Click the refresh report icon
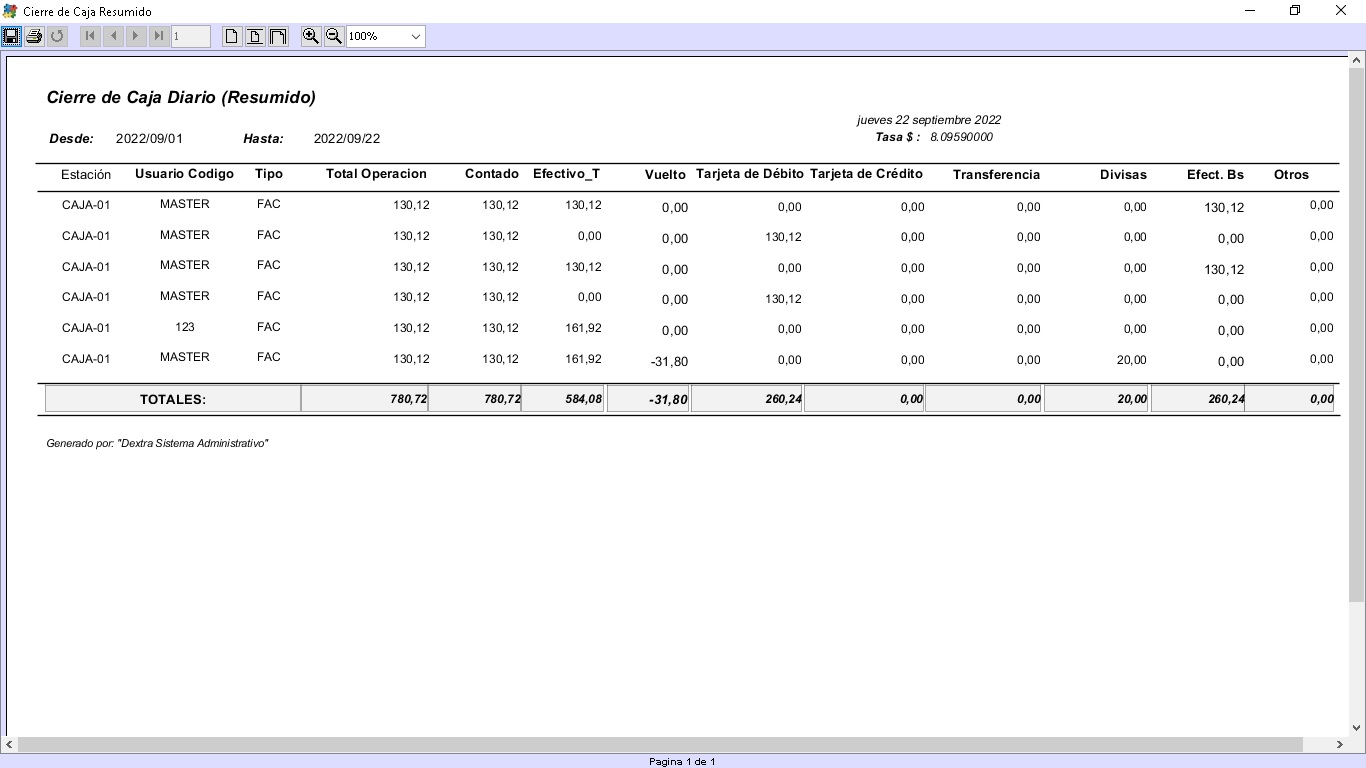The image size is (1366, 768). 57,36
